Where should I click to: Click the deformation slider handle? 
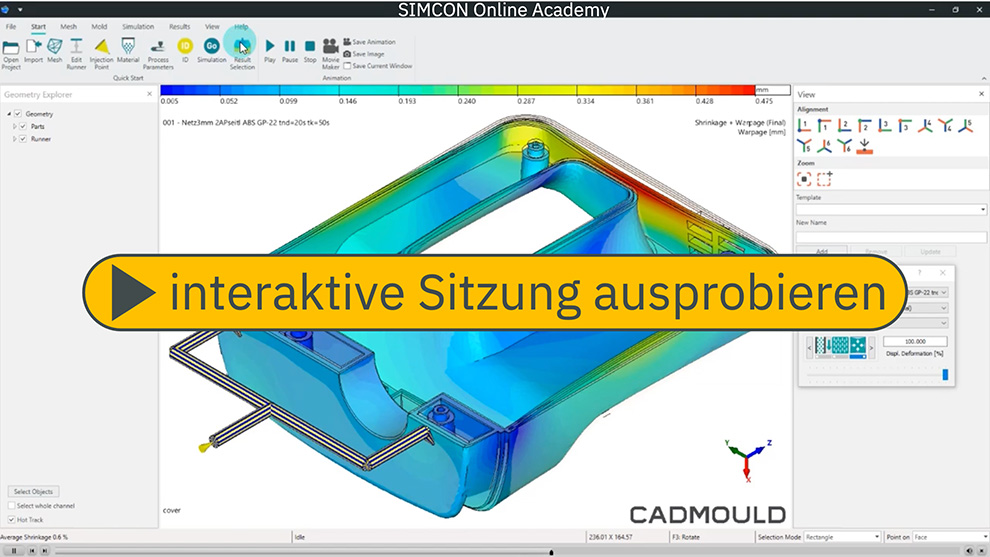[x=945, y=374]
